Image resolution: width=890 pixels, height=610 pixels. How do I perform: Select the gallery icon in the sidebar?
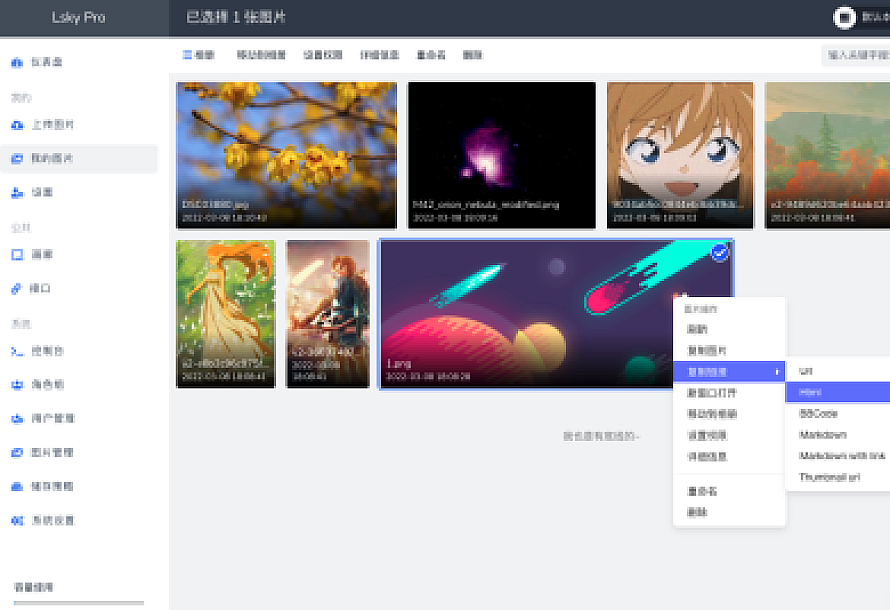(x=17, y=255)
